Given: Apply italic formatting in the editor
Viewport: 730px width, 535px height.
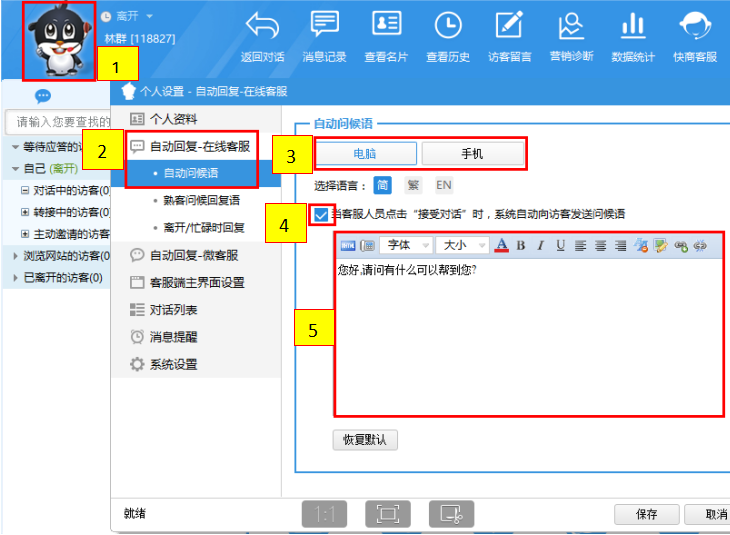Looking at the screenshot, I should 541,246.
